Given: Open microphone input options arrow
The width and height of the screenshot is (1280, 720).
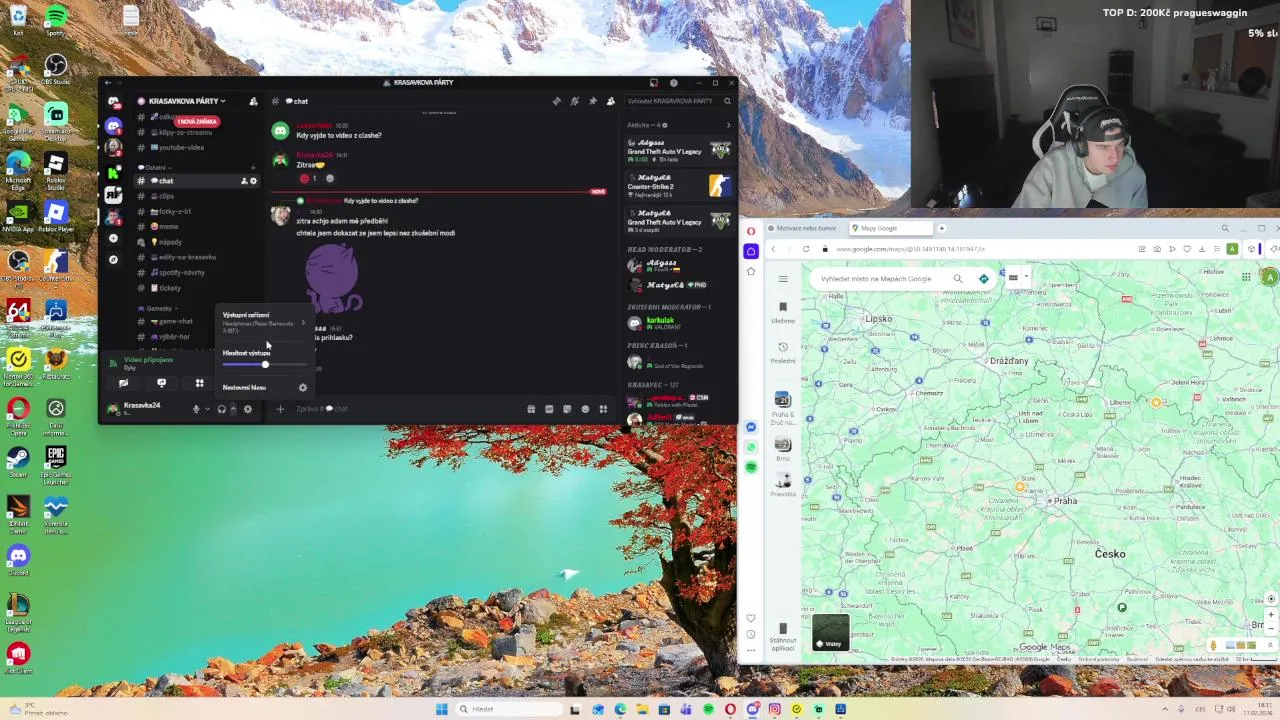Looking at the screenshot, I should [x=207, y=408].
